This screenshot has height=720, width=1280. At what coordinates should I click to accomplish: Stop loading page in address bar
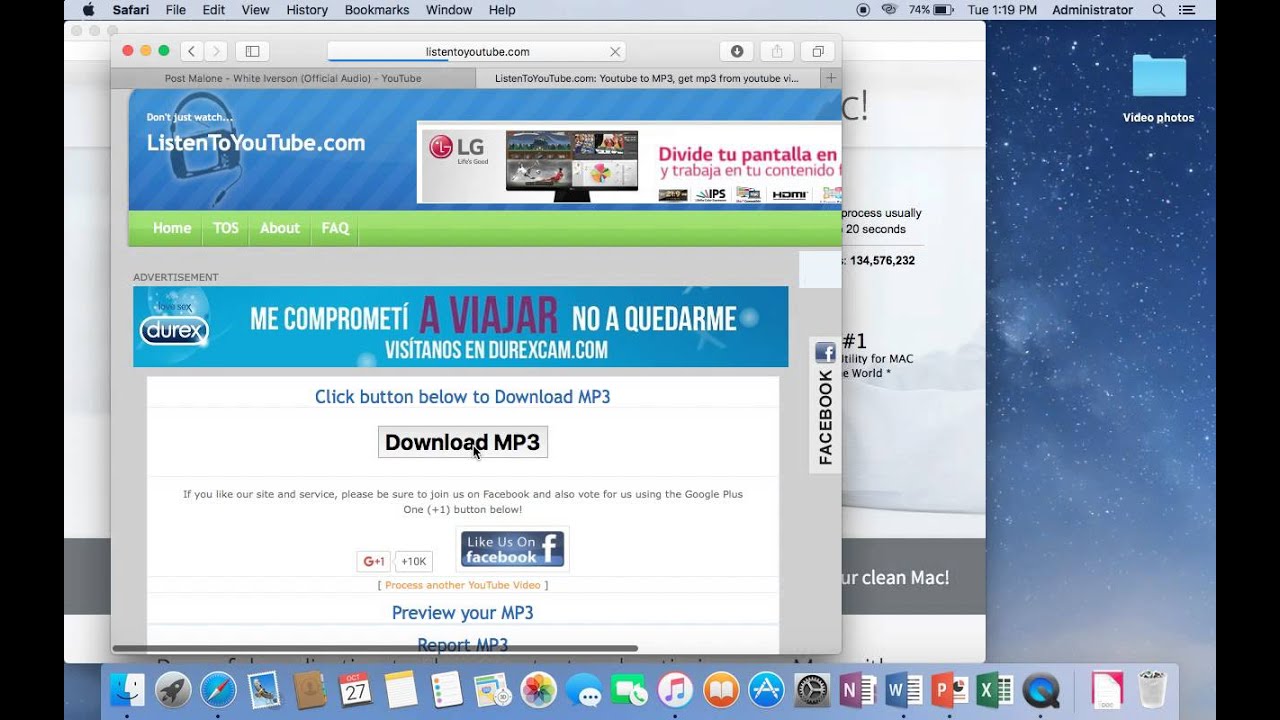615,51
